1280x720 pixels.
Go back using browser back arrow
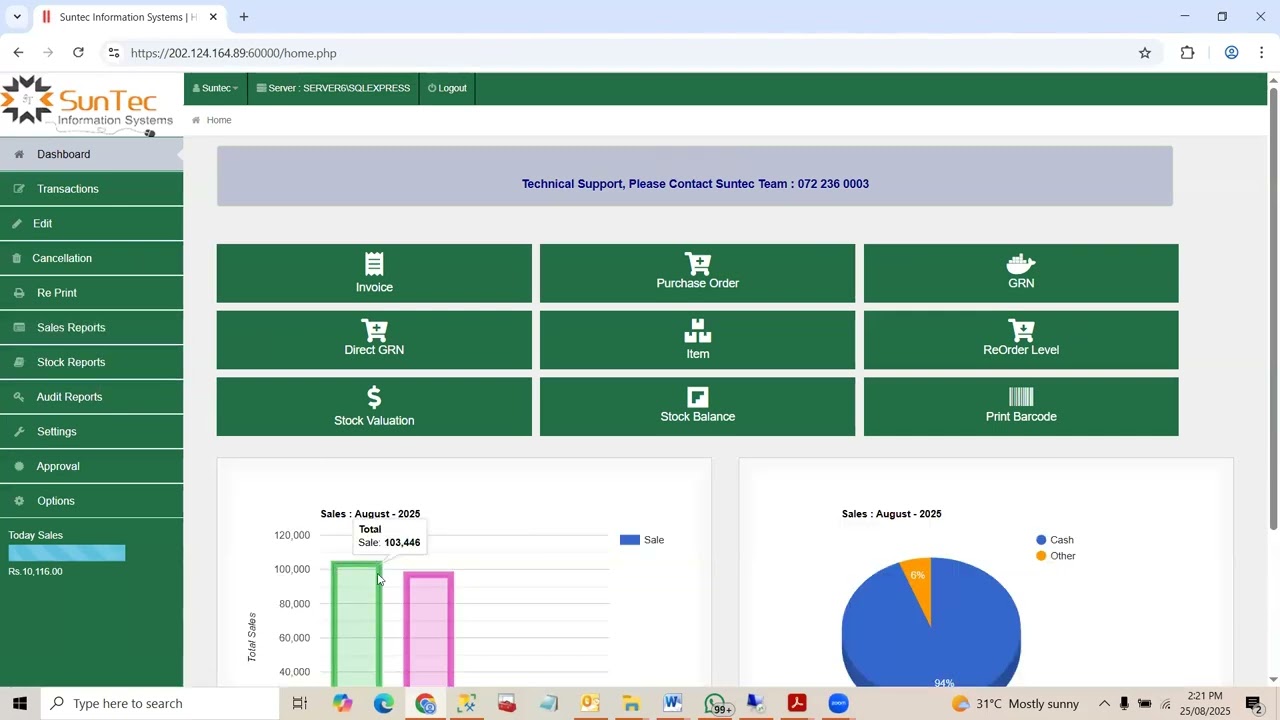[x=18, y=52]
